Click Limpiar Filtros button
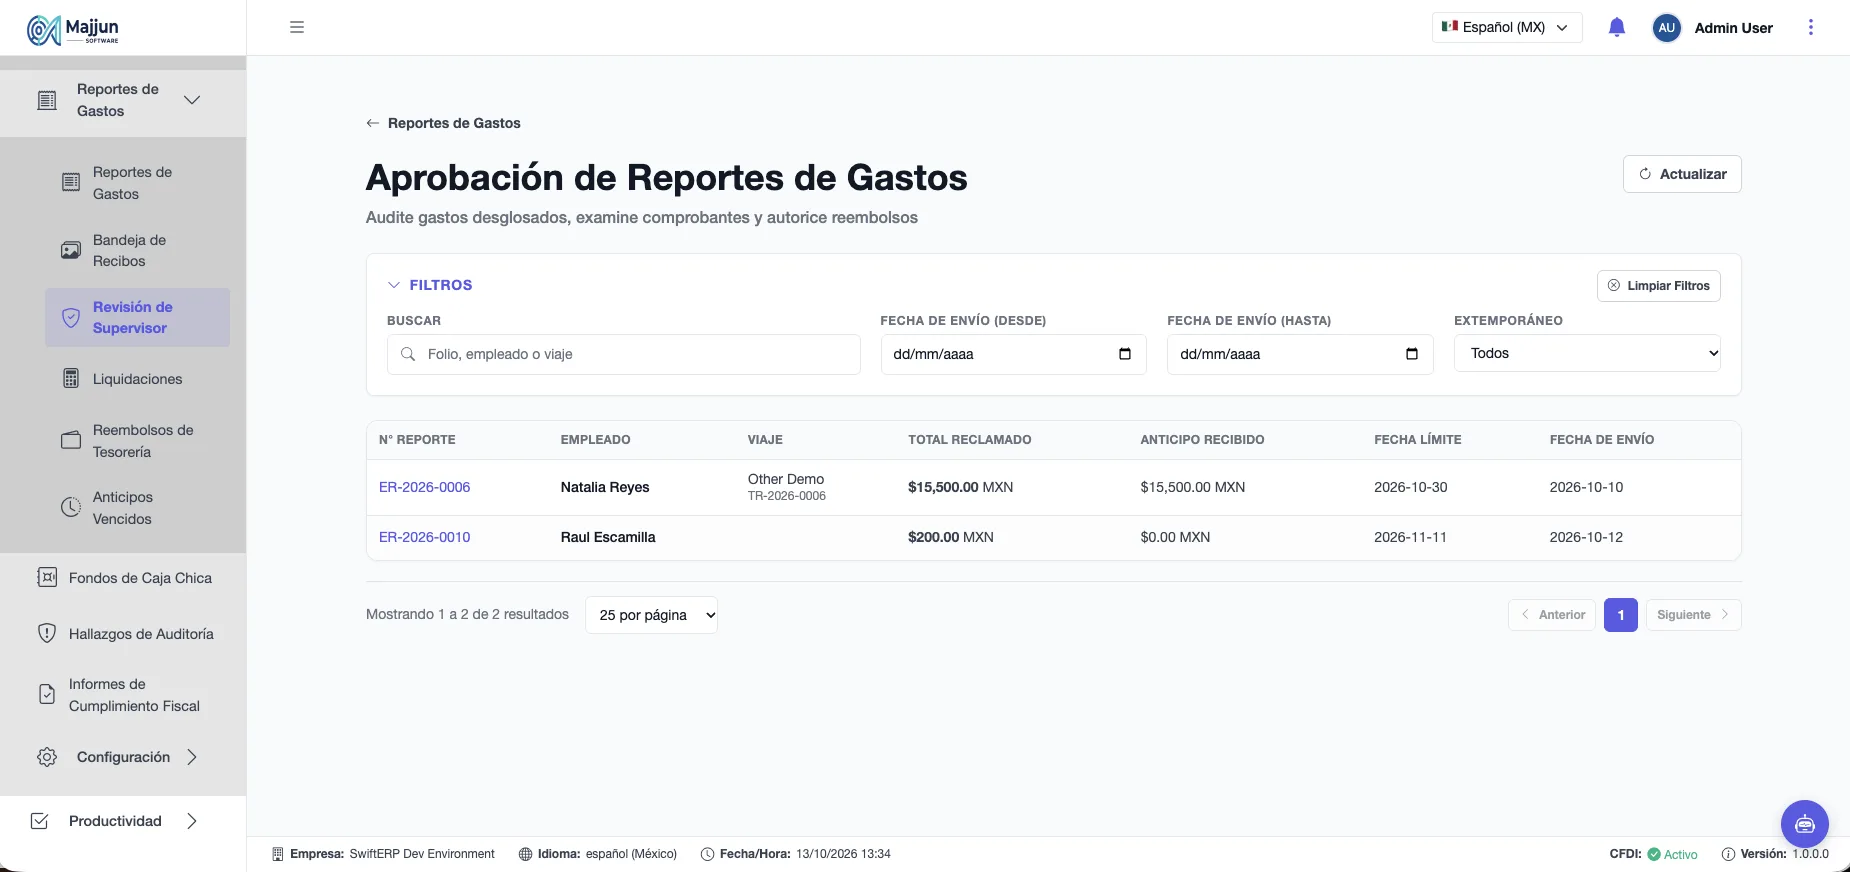 1659,286
